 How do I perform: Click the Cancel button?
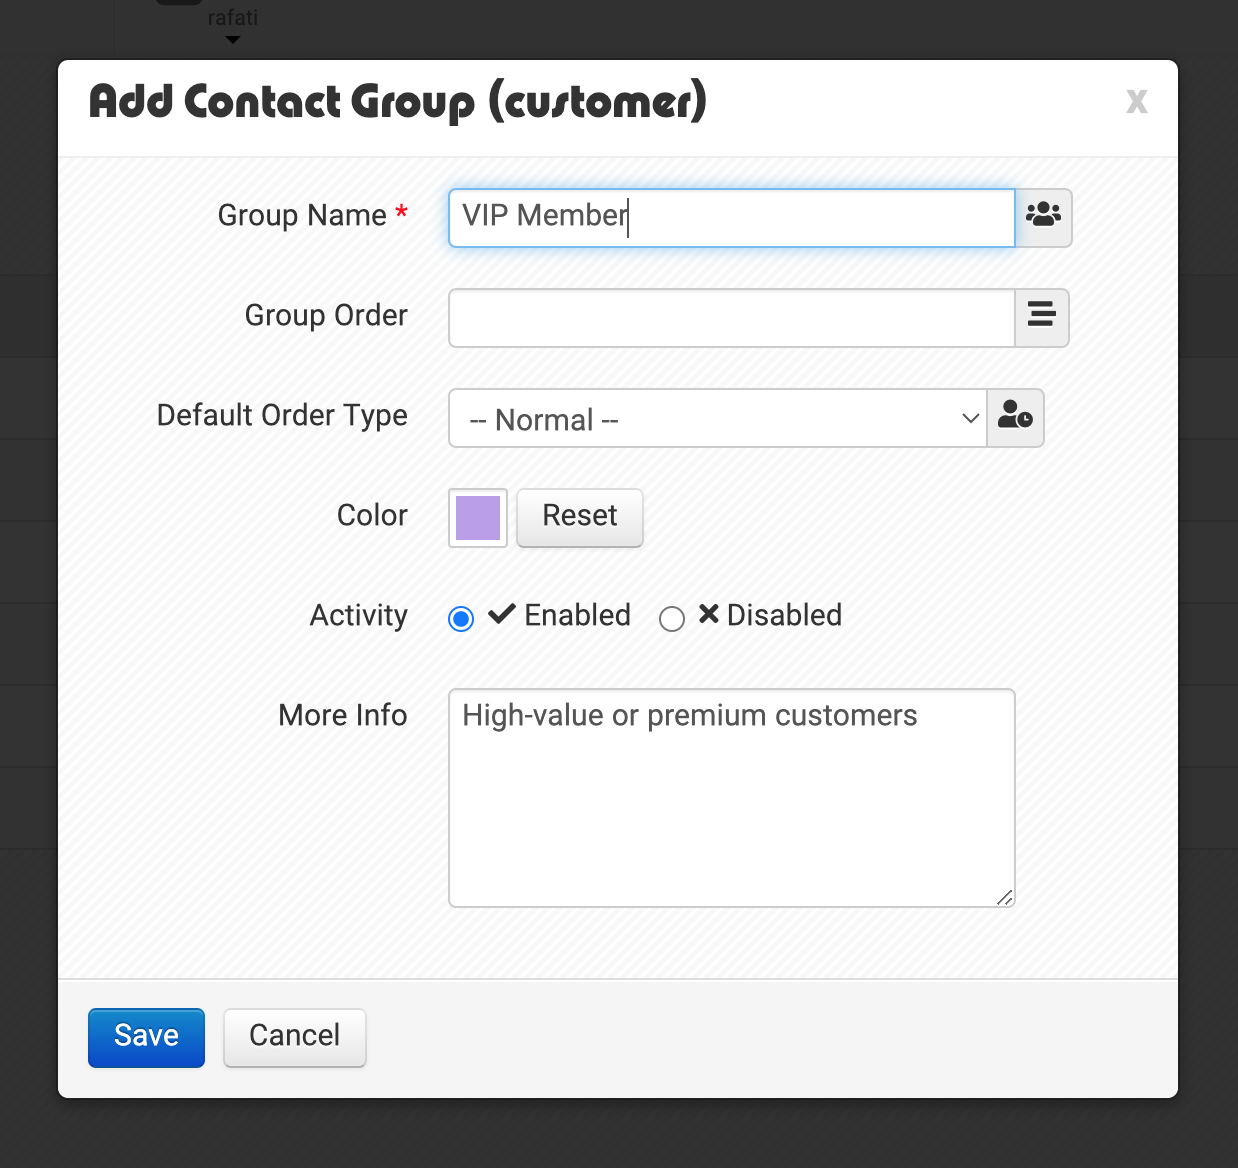295,1037
